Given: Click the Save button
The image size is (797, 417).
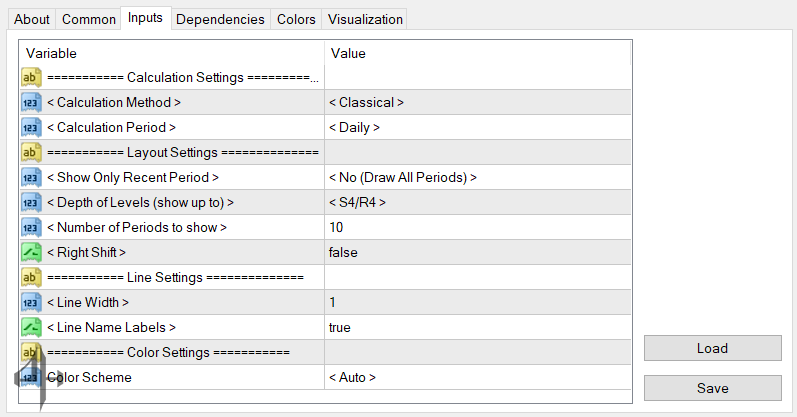Looking at the screenshot, I should [x=712, y=388].
